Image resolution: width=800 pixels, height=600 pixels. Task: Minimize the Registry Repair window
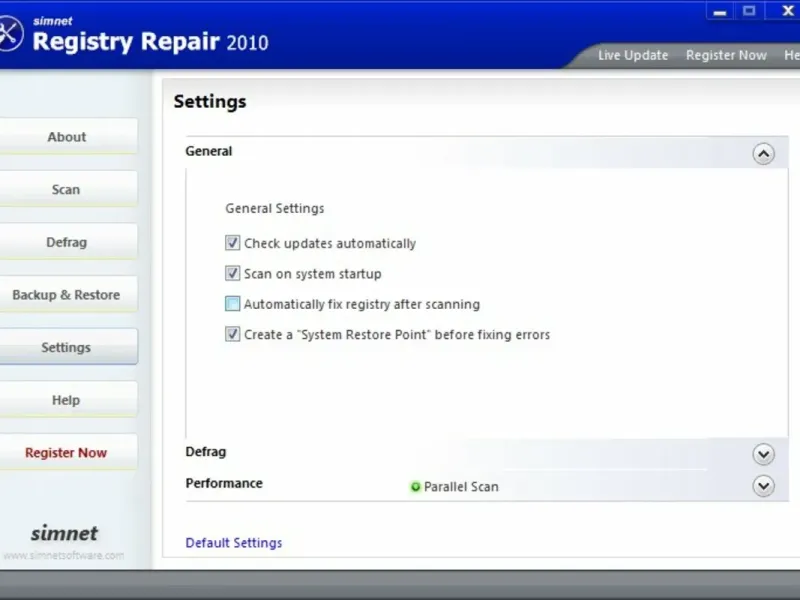click(720, 12)
